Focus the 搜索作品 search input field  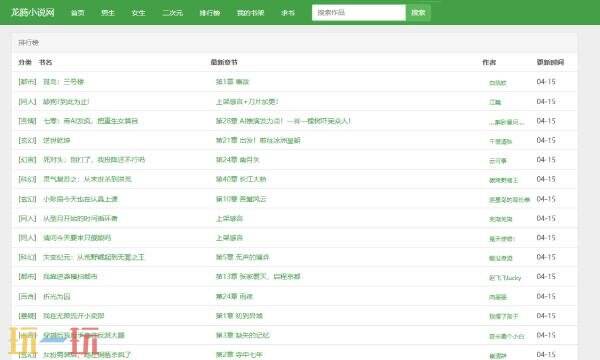click(x=359, y=13)
